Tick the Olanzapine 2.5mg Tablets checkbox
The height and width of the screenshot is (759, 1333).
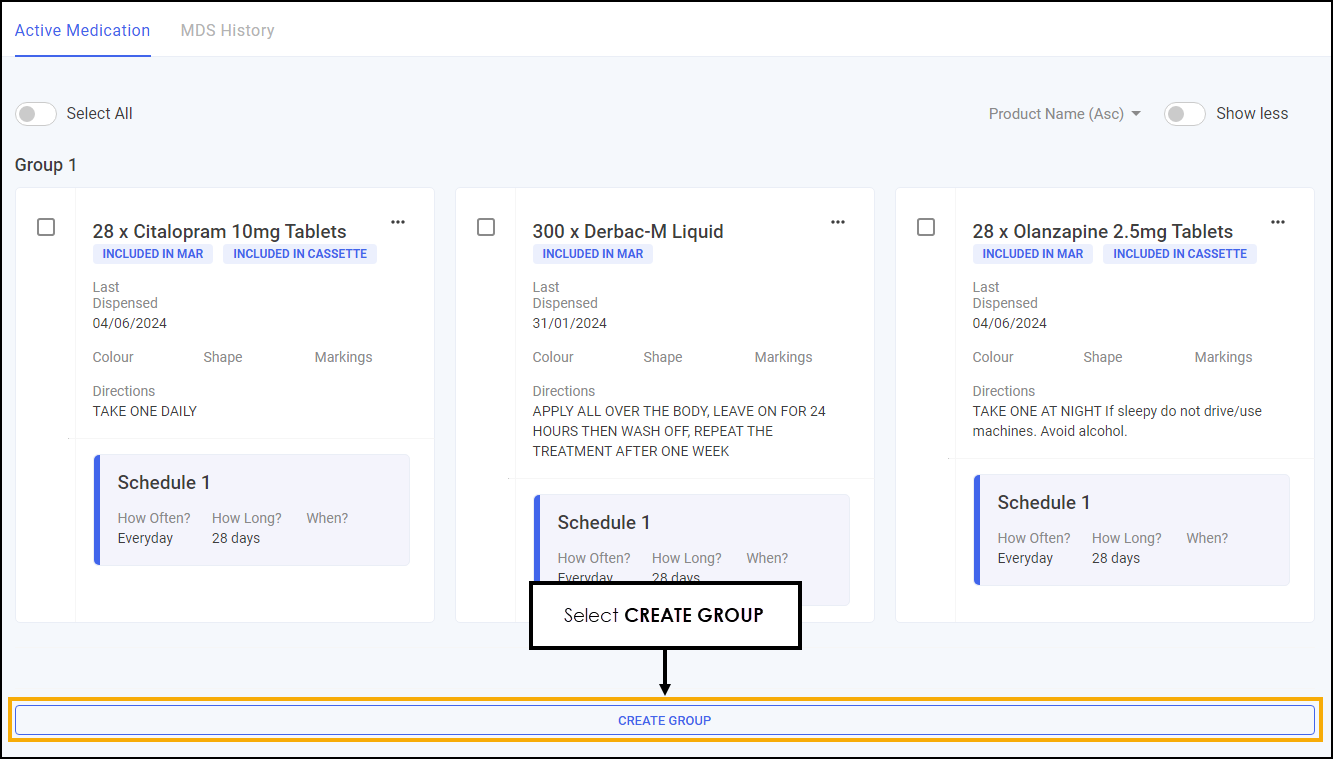coord(926,227)
